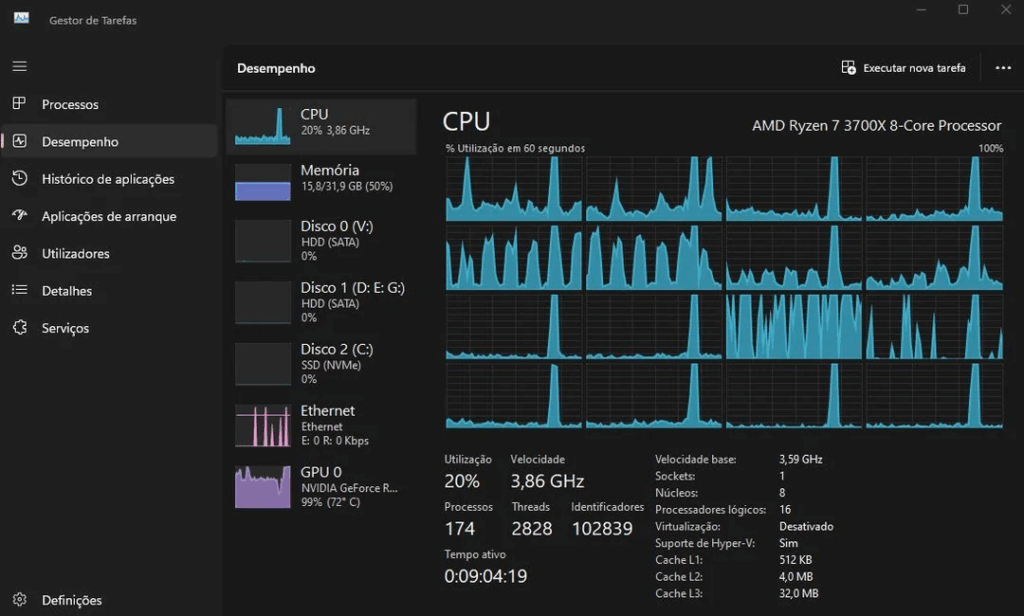Image resolution: width=1024 pixels, height=616 pixels.
Task: Click the Processos sidebar icon
Action: 20,103
